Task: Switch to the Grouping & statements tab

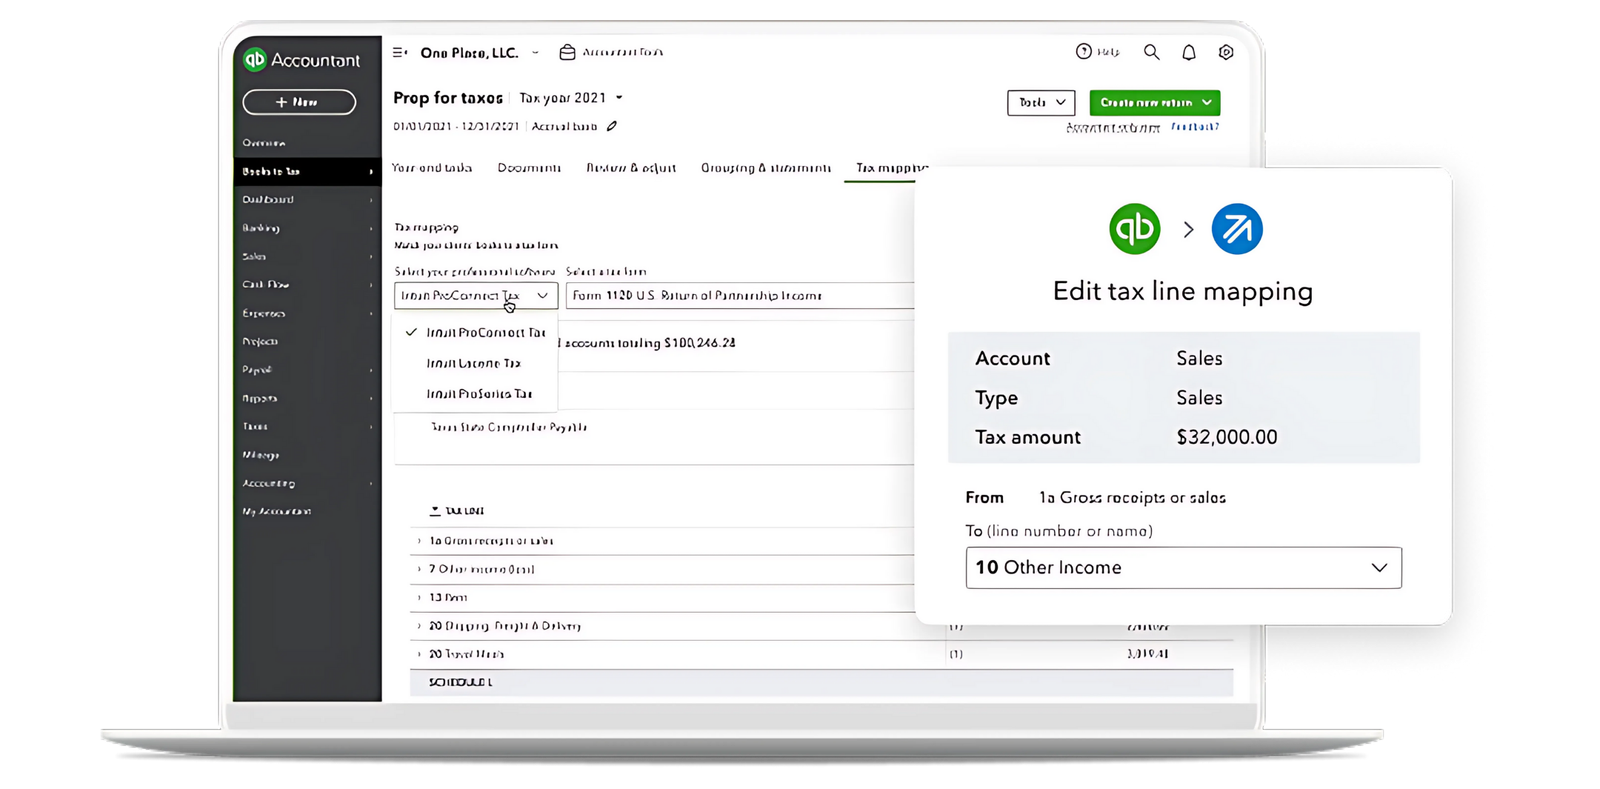Action: click(x=766, y=168)
